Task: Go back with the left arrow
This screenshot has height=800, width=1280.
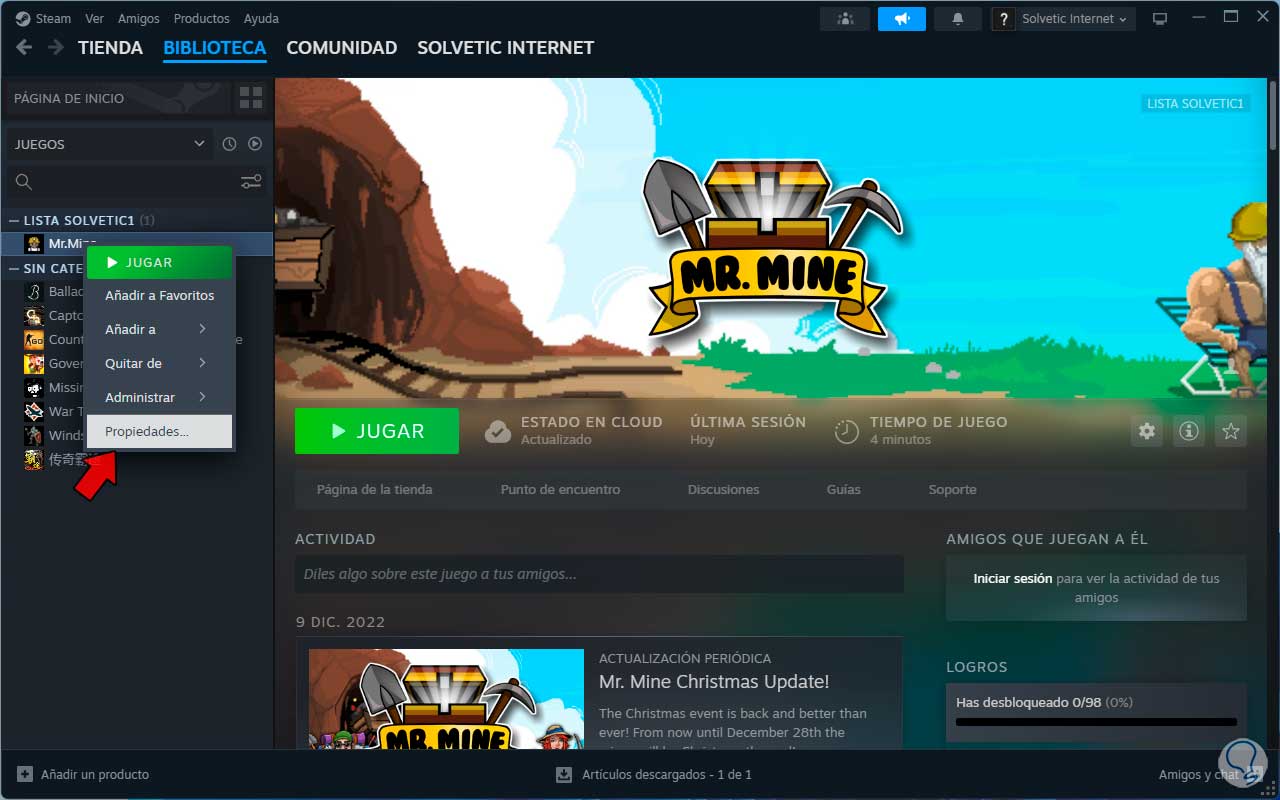Action: tap(24, 47)
